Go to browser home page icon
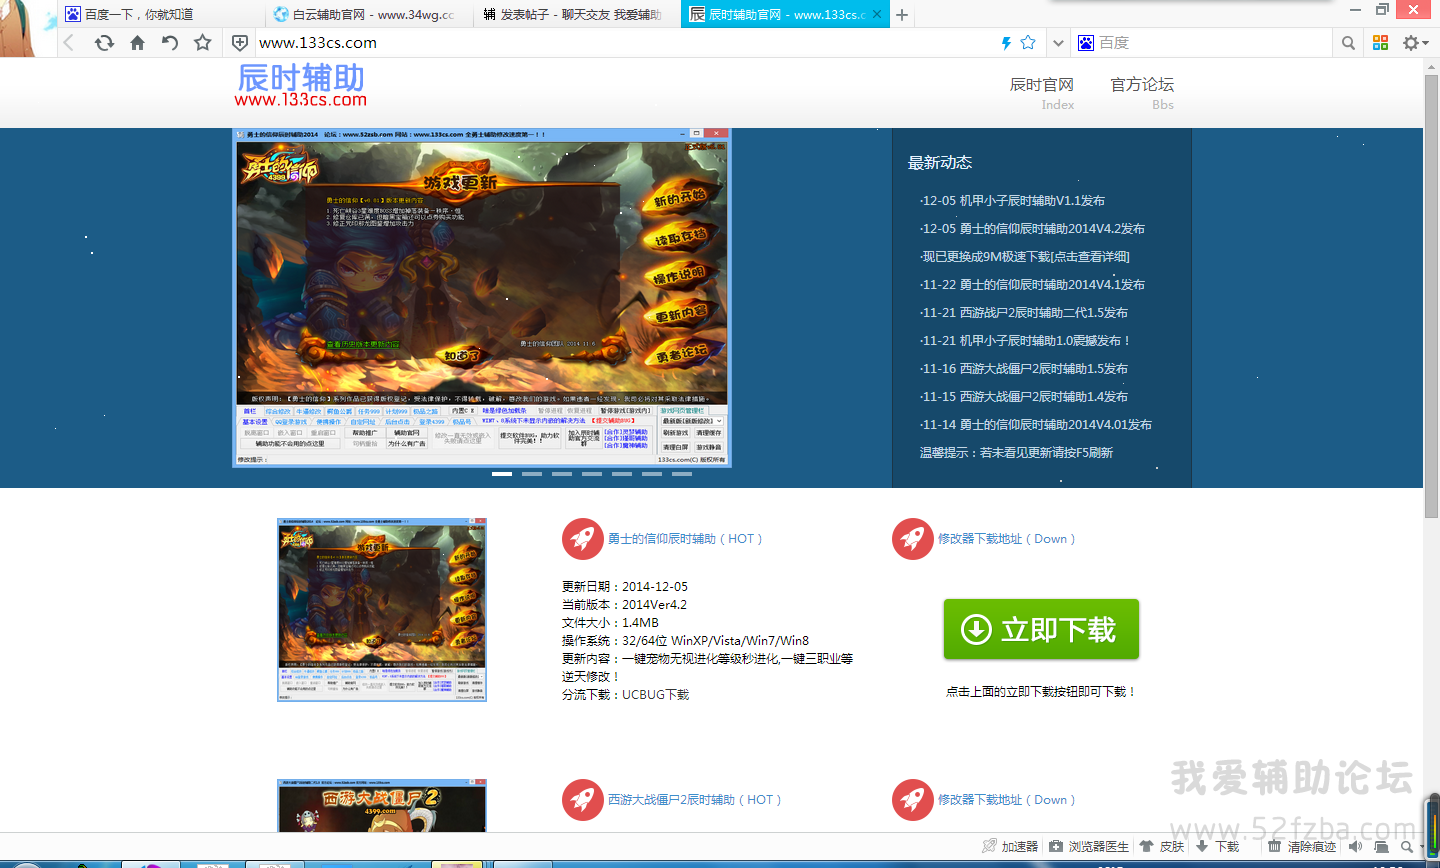The height and width of the screenshot is (868, 1440). [x=138, y=43]
